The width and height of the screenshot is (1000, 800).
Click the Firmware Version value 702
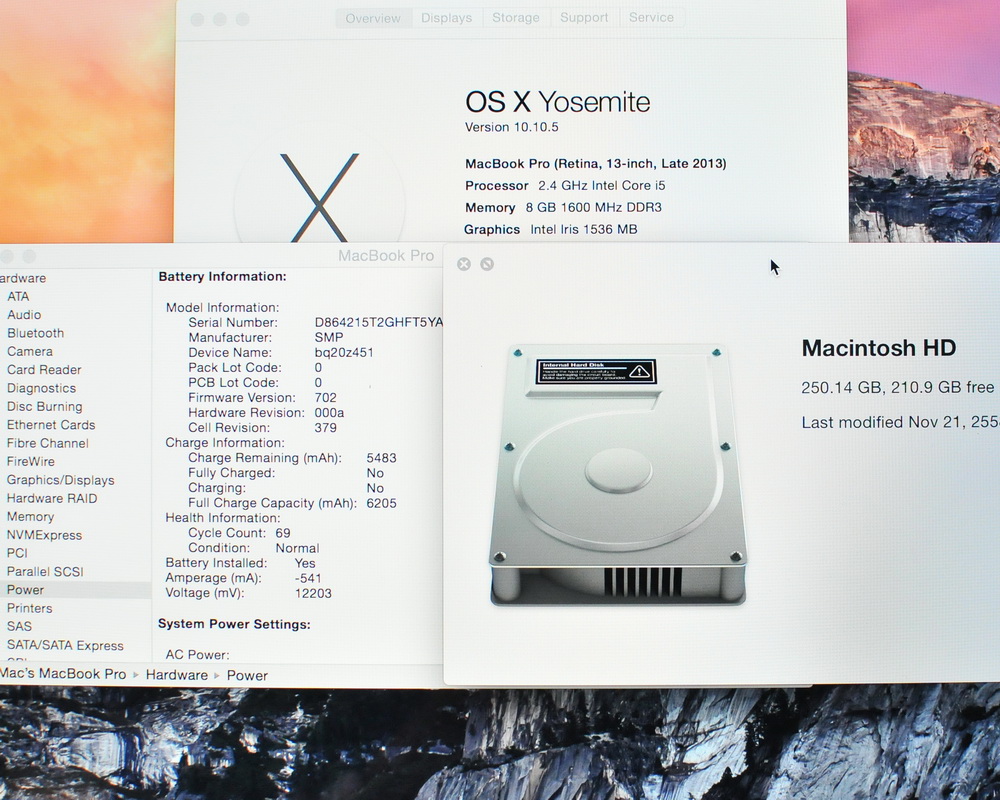[x=326, y=397]
